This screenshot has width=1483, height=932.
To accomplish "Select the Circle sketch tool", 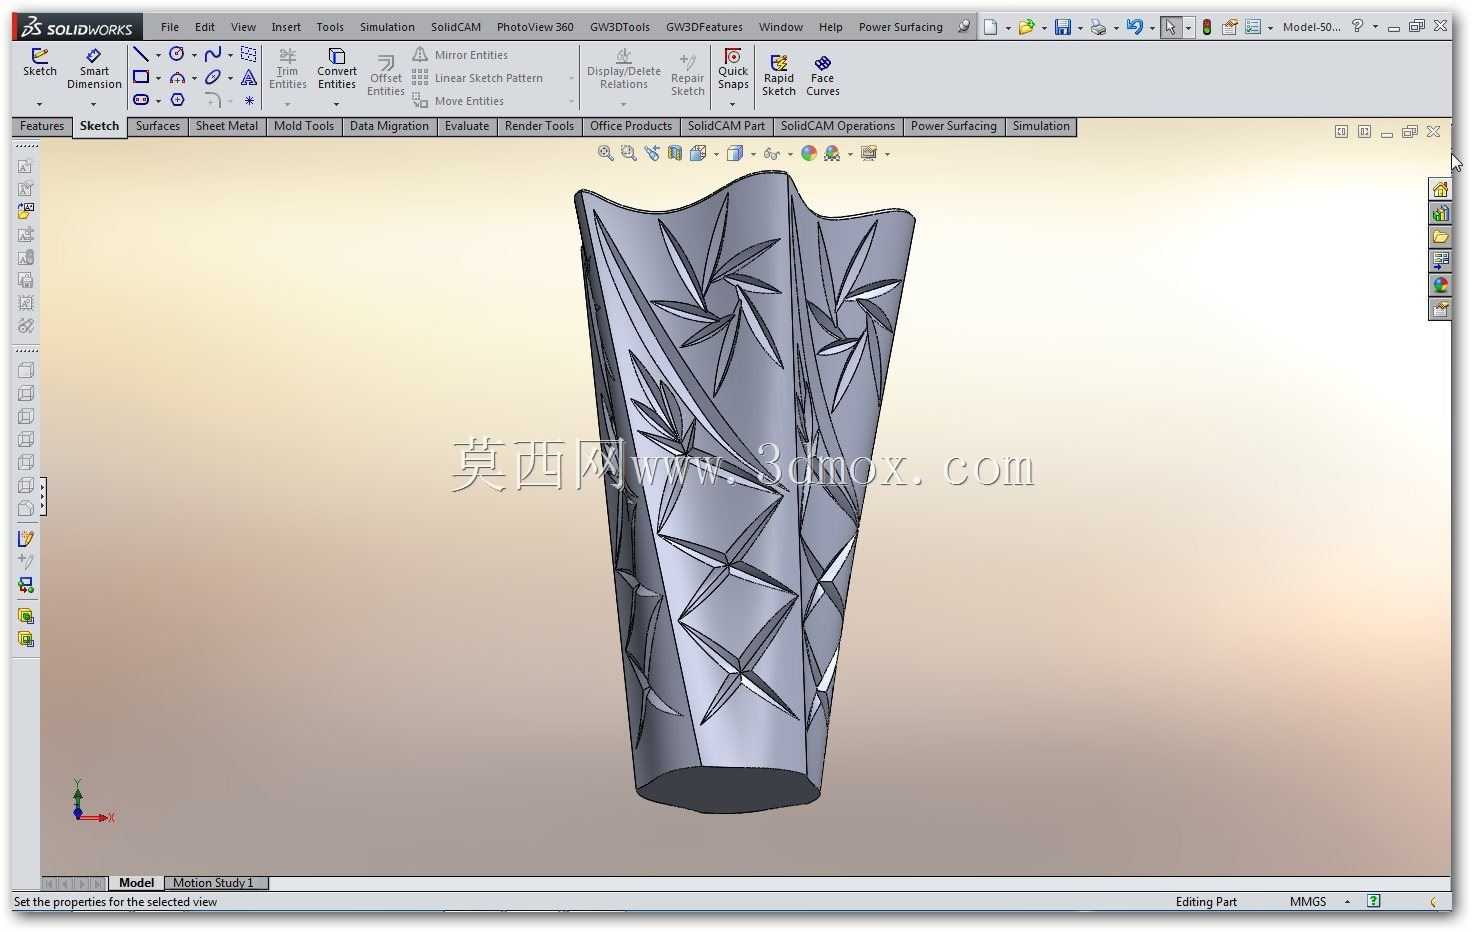I will (177, 54).
